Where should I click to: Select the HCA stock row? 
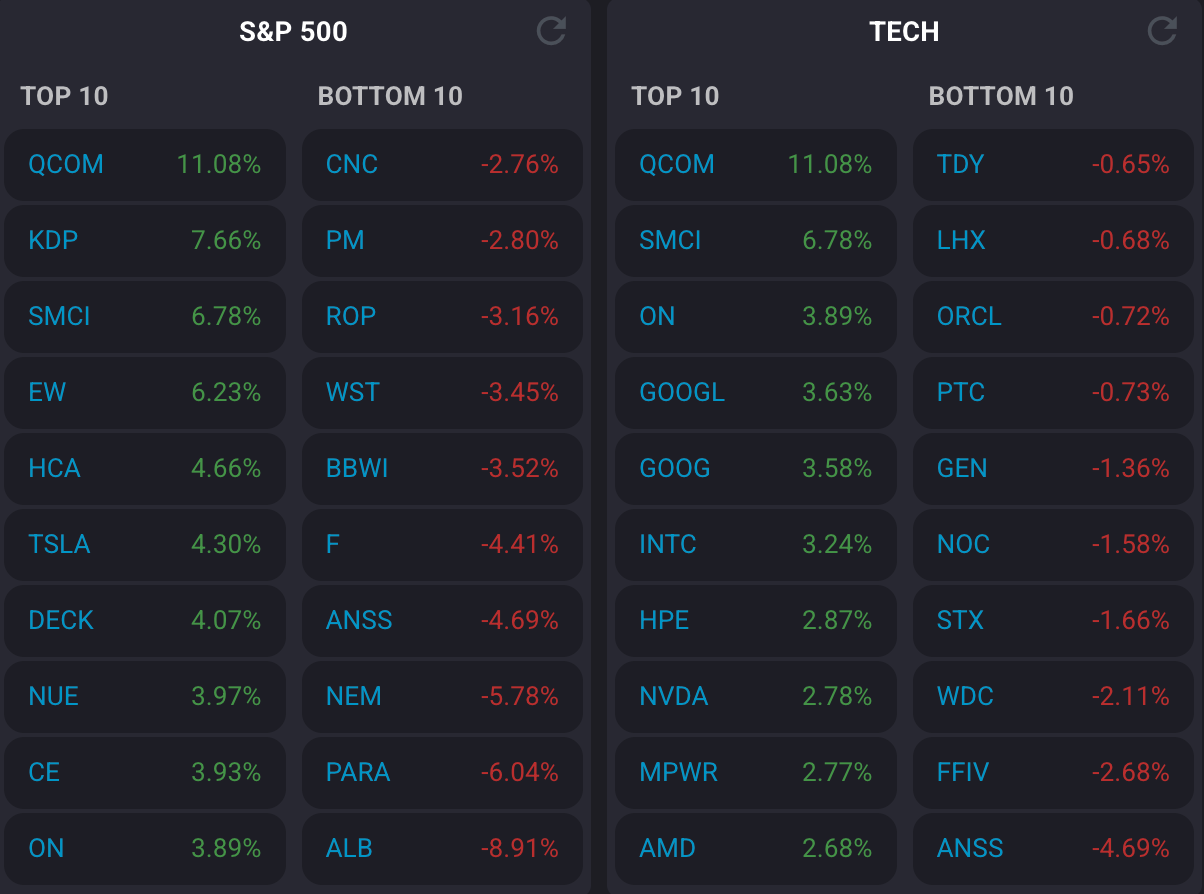point(55,469)
